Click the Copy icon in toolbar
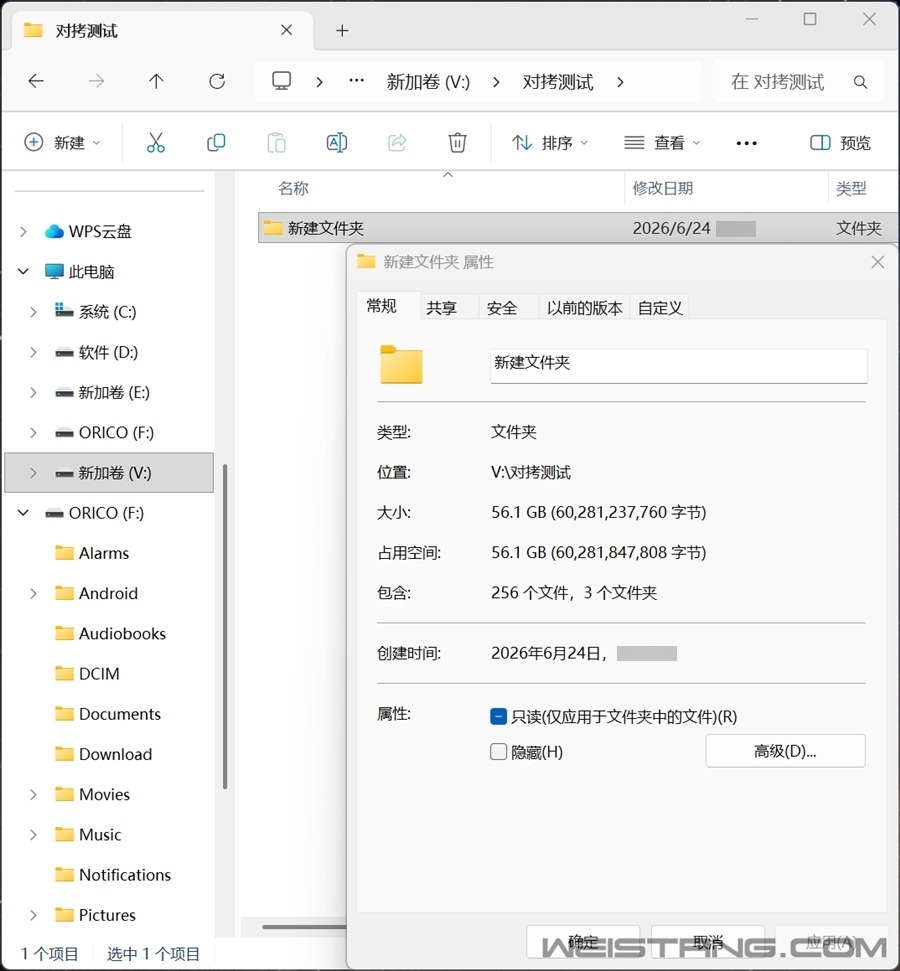The image size is (900, 971). 216,143
